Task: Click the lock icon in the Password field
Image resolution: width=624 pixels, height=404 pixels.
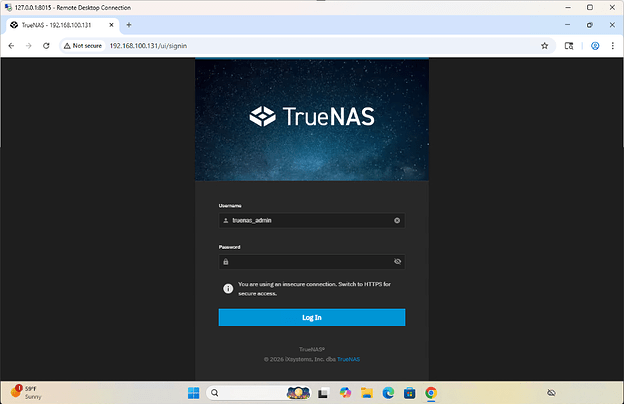Action: (226, 262)
